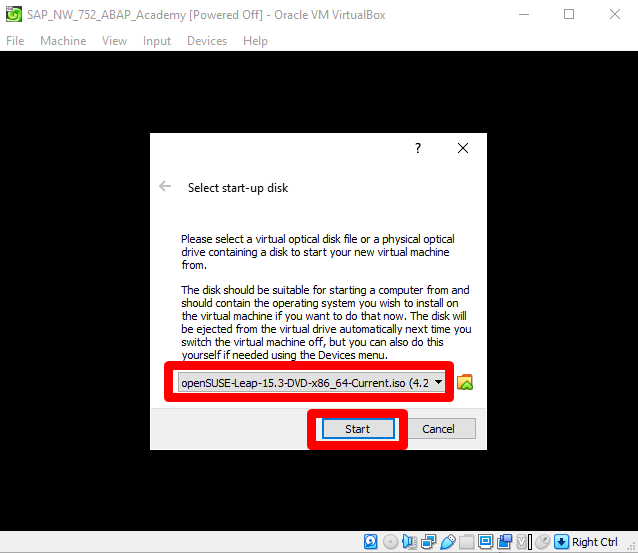This screenshot has width=638, height=553.
Task: Click the network adapters status icon
Action: pyautogui.click(x=428, y=542)
